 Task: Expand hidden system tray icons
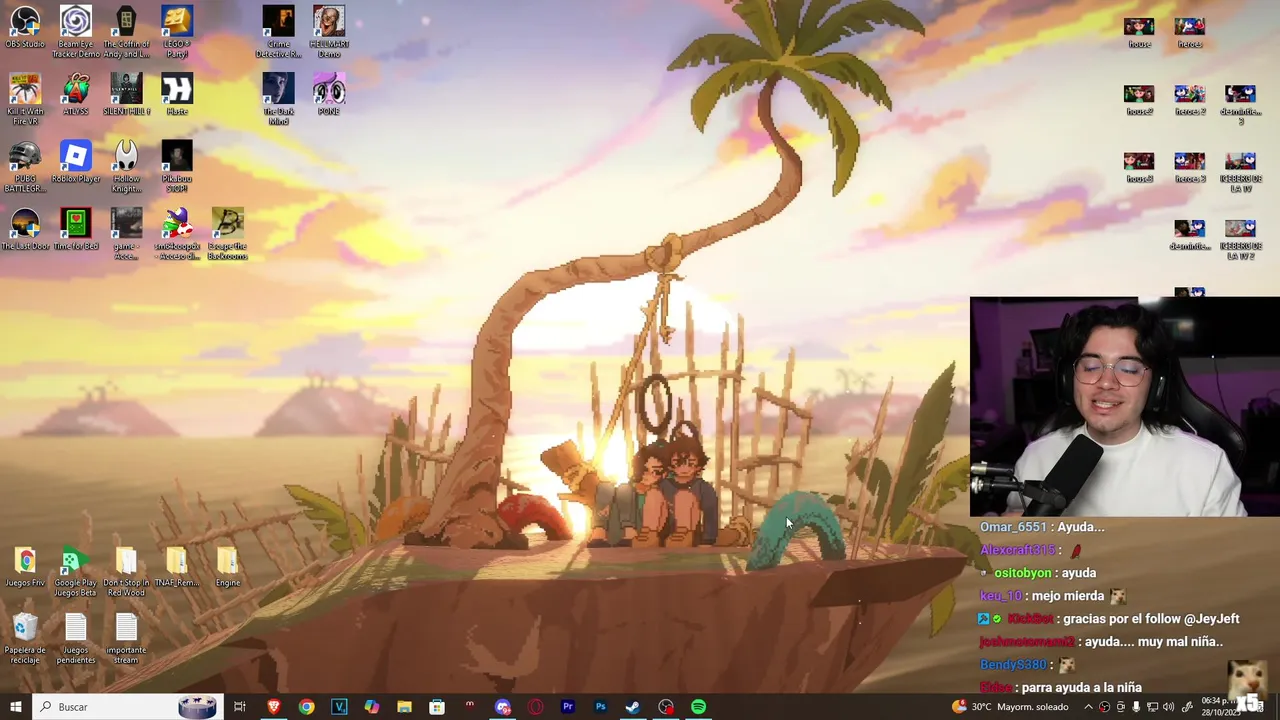tap(1089, 707)
